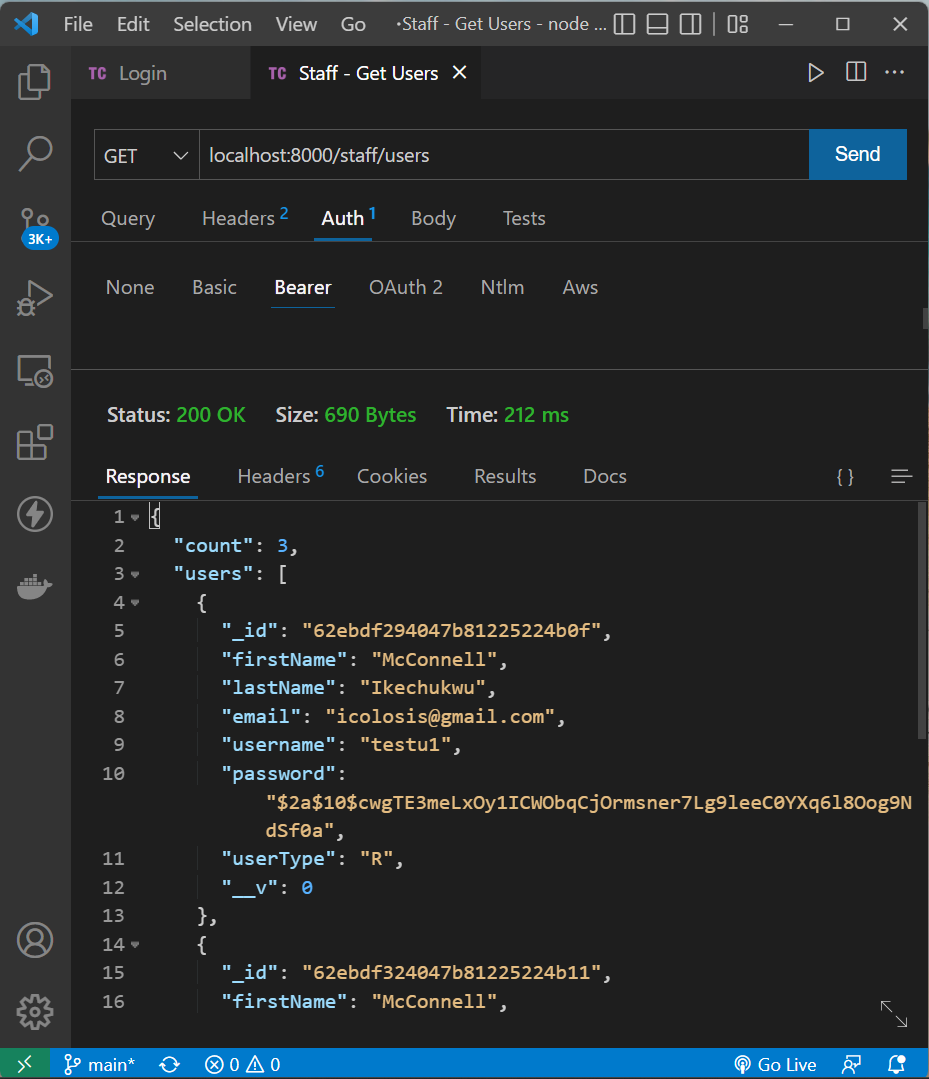Open the response lines menu icon
Screen dimensions: 929x1079
click(x=901, y=476)
